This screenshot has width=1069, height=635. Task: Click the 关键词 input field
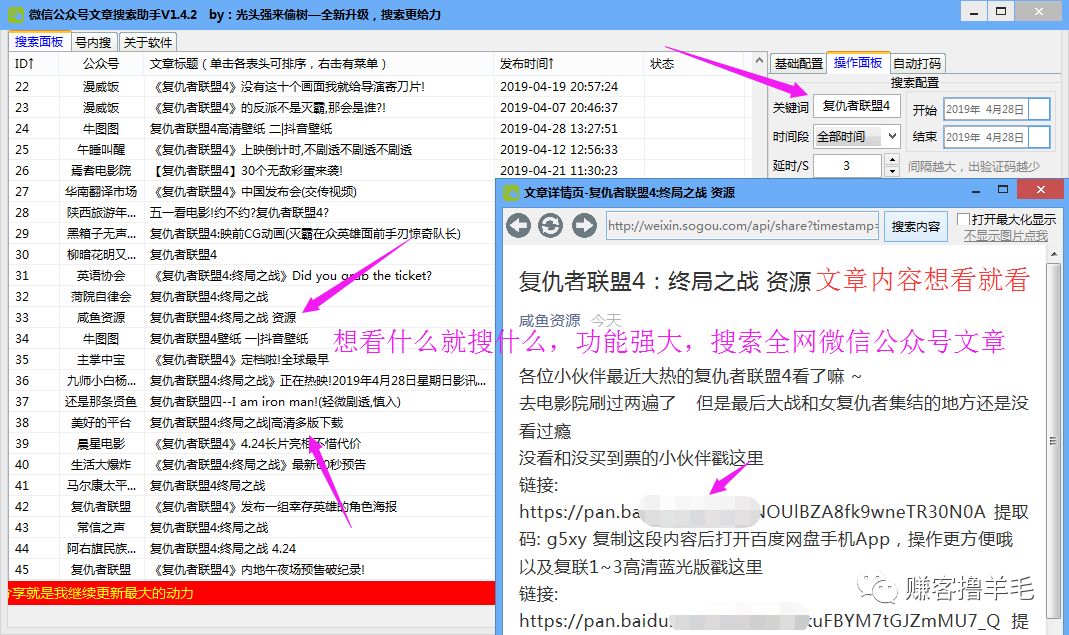(856, 106)
